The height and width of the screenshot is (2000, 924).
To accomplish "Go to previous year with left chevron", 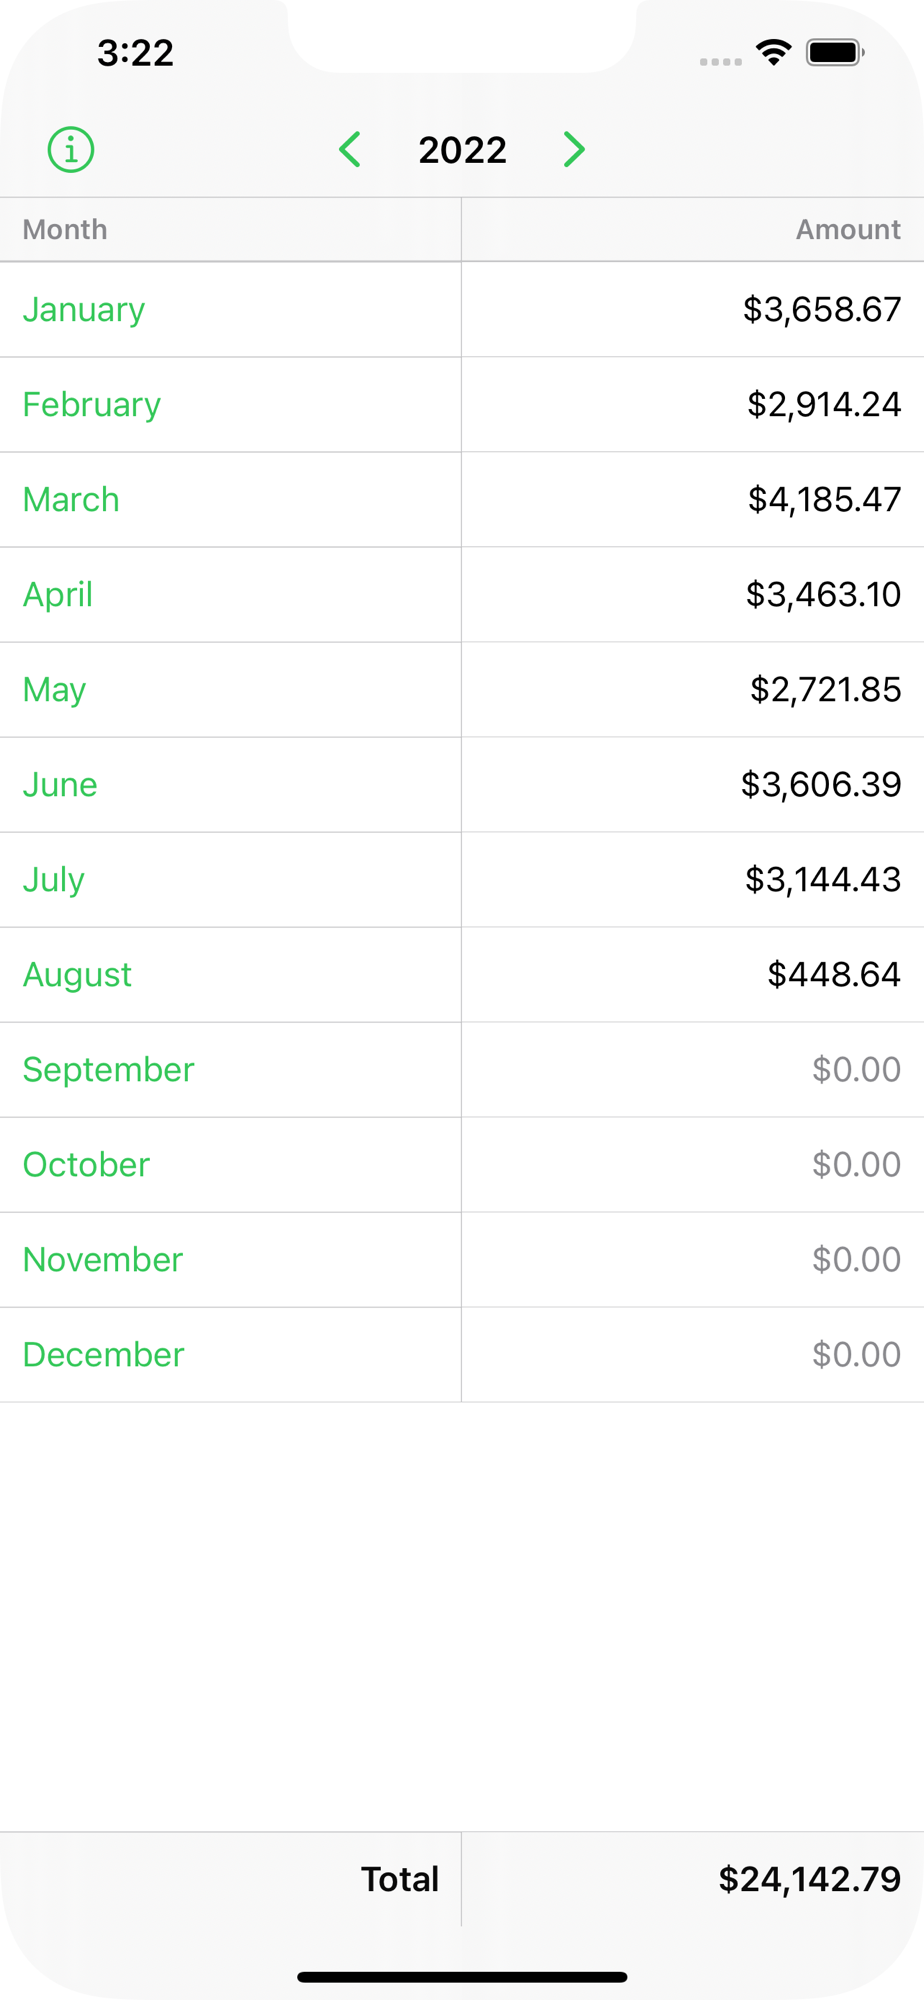I will pos(350,150).
